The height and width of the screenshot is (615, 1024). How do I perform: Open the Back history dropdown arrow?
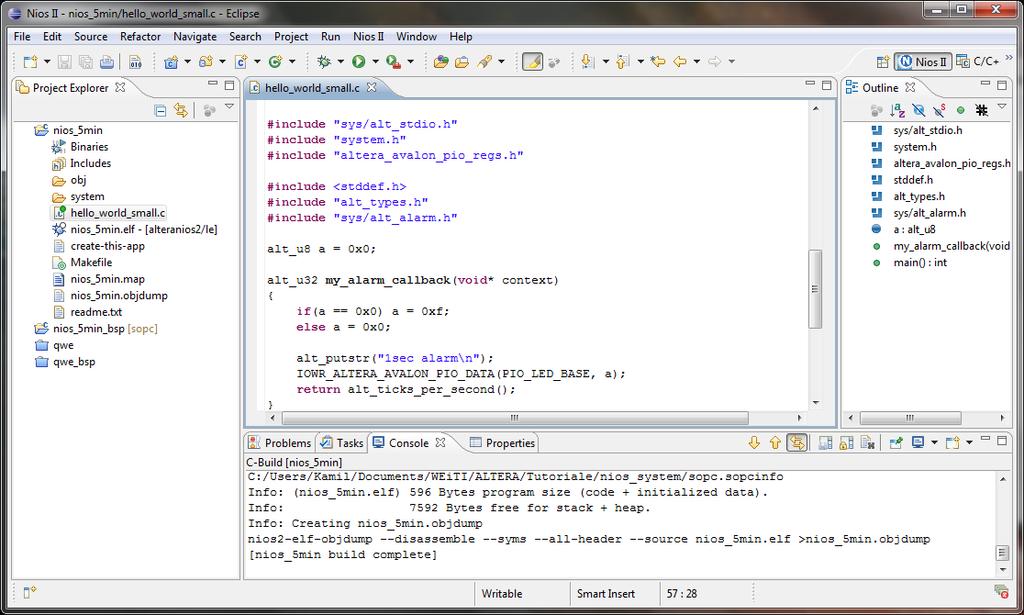[x=697, y=61]
